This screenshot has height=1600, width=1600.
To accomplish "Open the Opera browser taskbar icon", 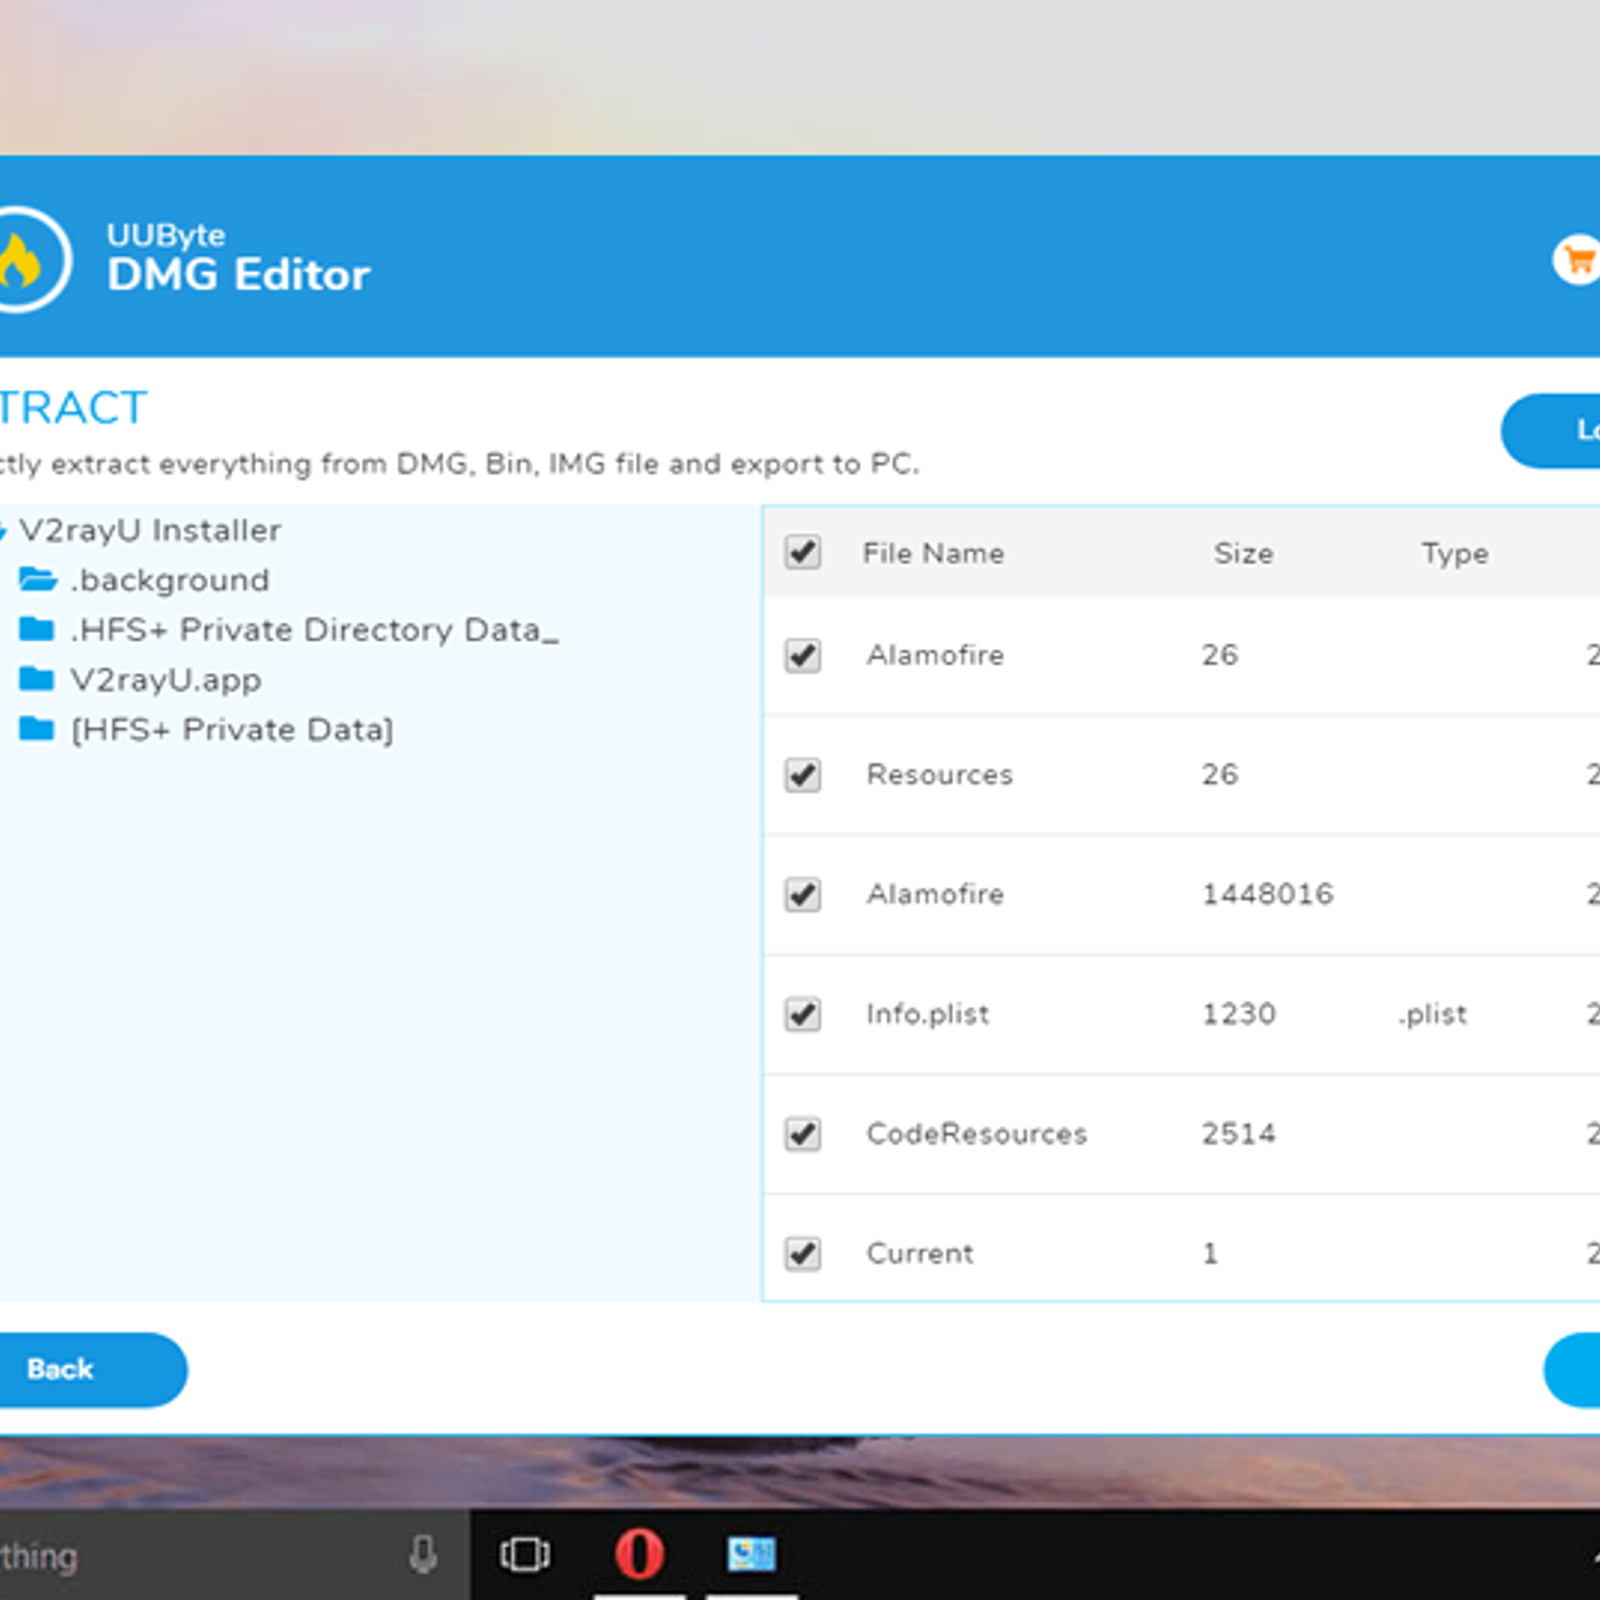I will [x=639, y=1555].
